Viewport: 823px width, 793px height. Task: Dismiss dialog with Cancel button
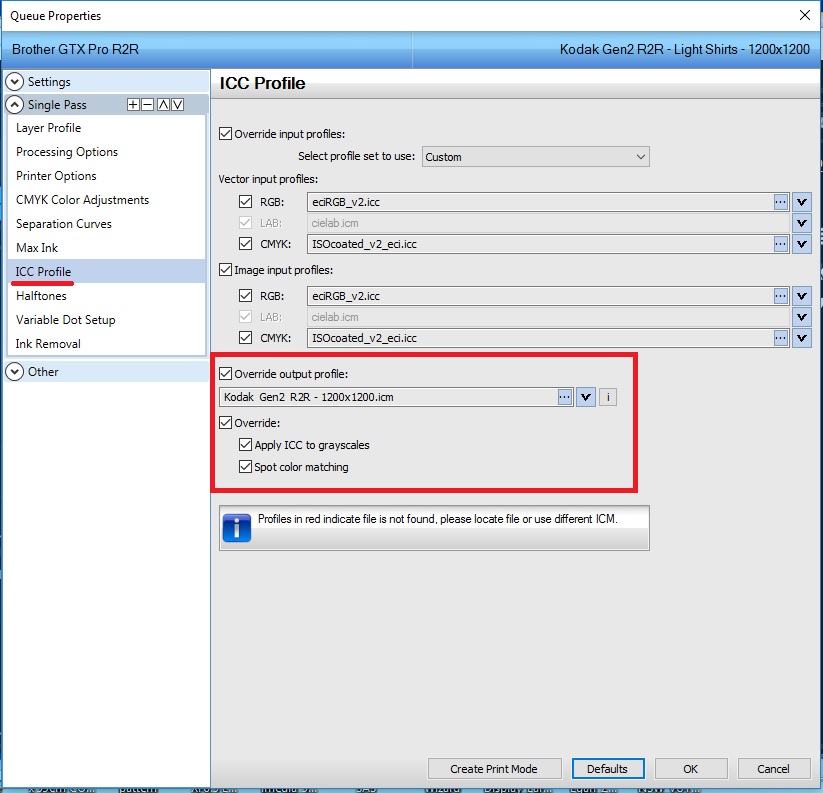(x=774, y=769)
